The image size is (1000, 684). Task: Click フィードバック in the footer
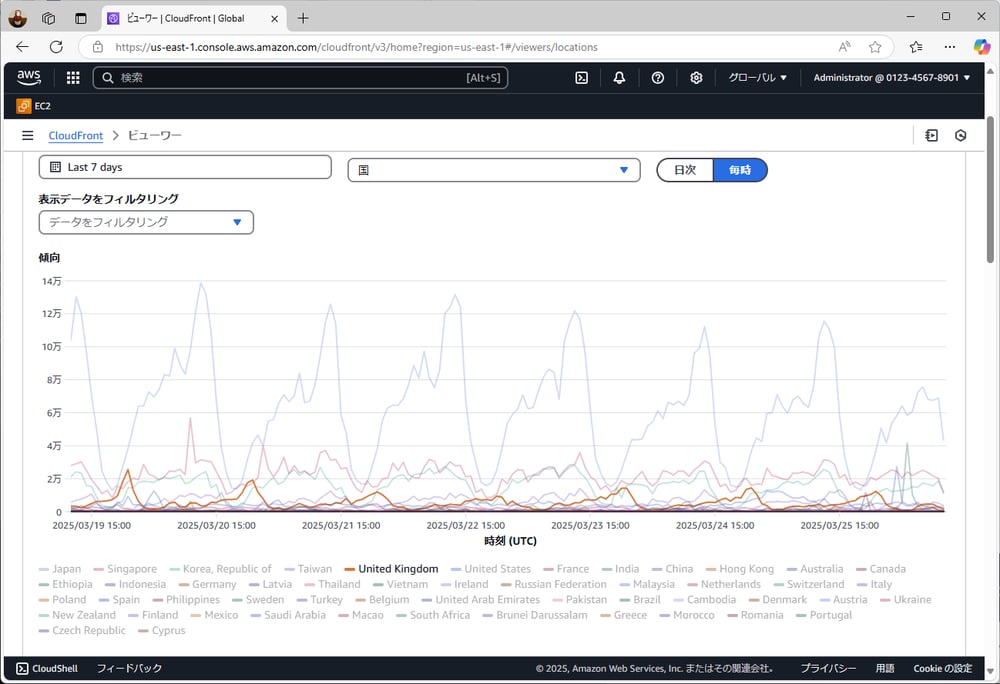click(129, 668)
